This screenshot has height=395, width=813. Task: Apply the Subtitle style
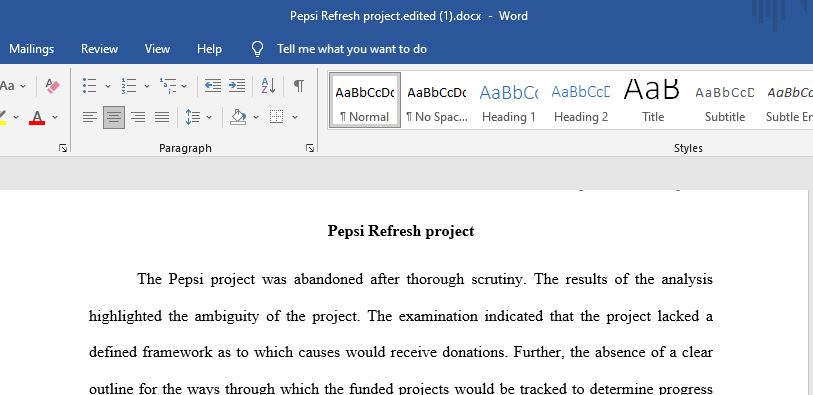coord(725,100)
